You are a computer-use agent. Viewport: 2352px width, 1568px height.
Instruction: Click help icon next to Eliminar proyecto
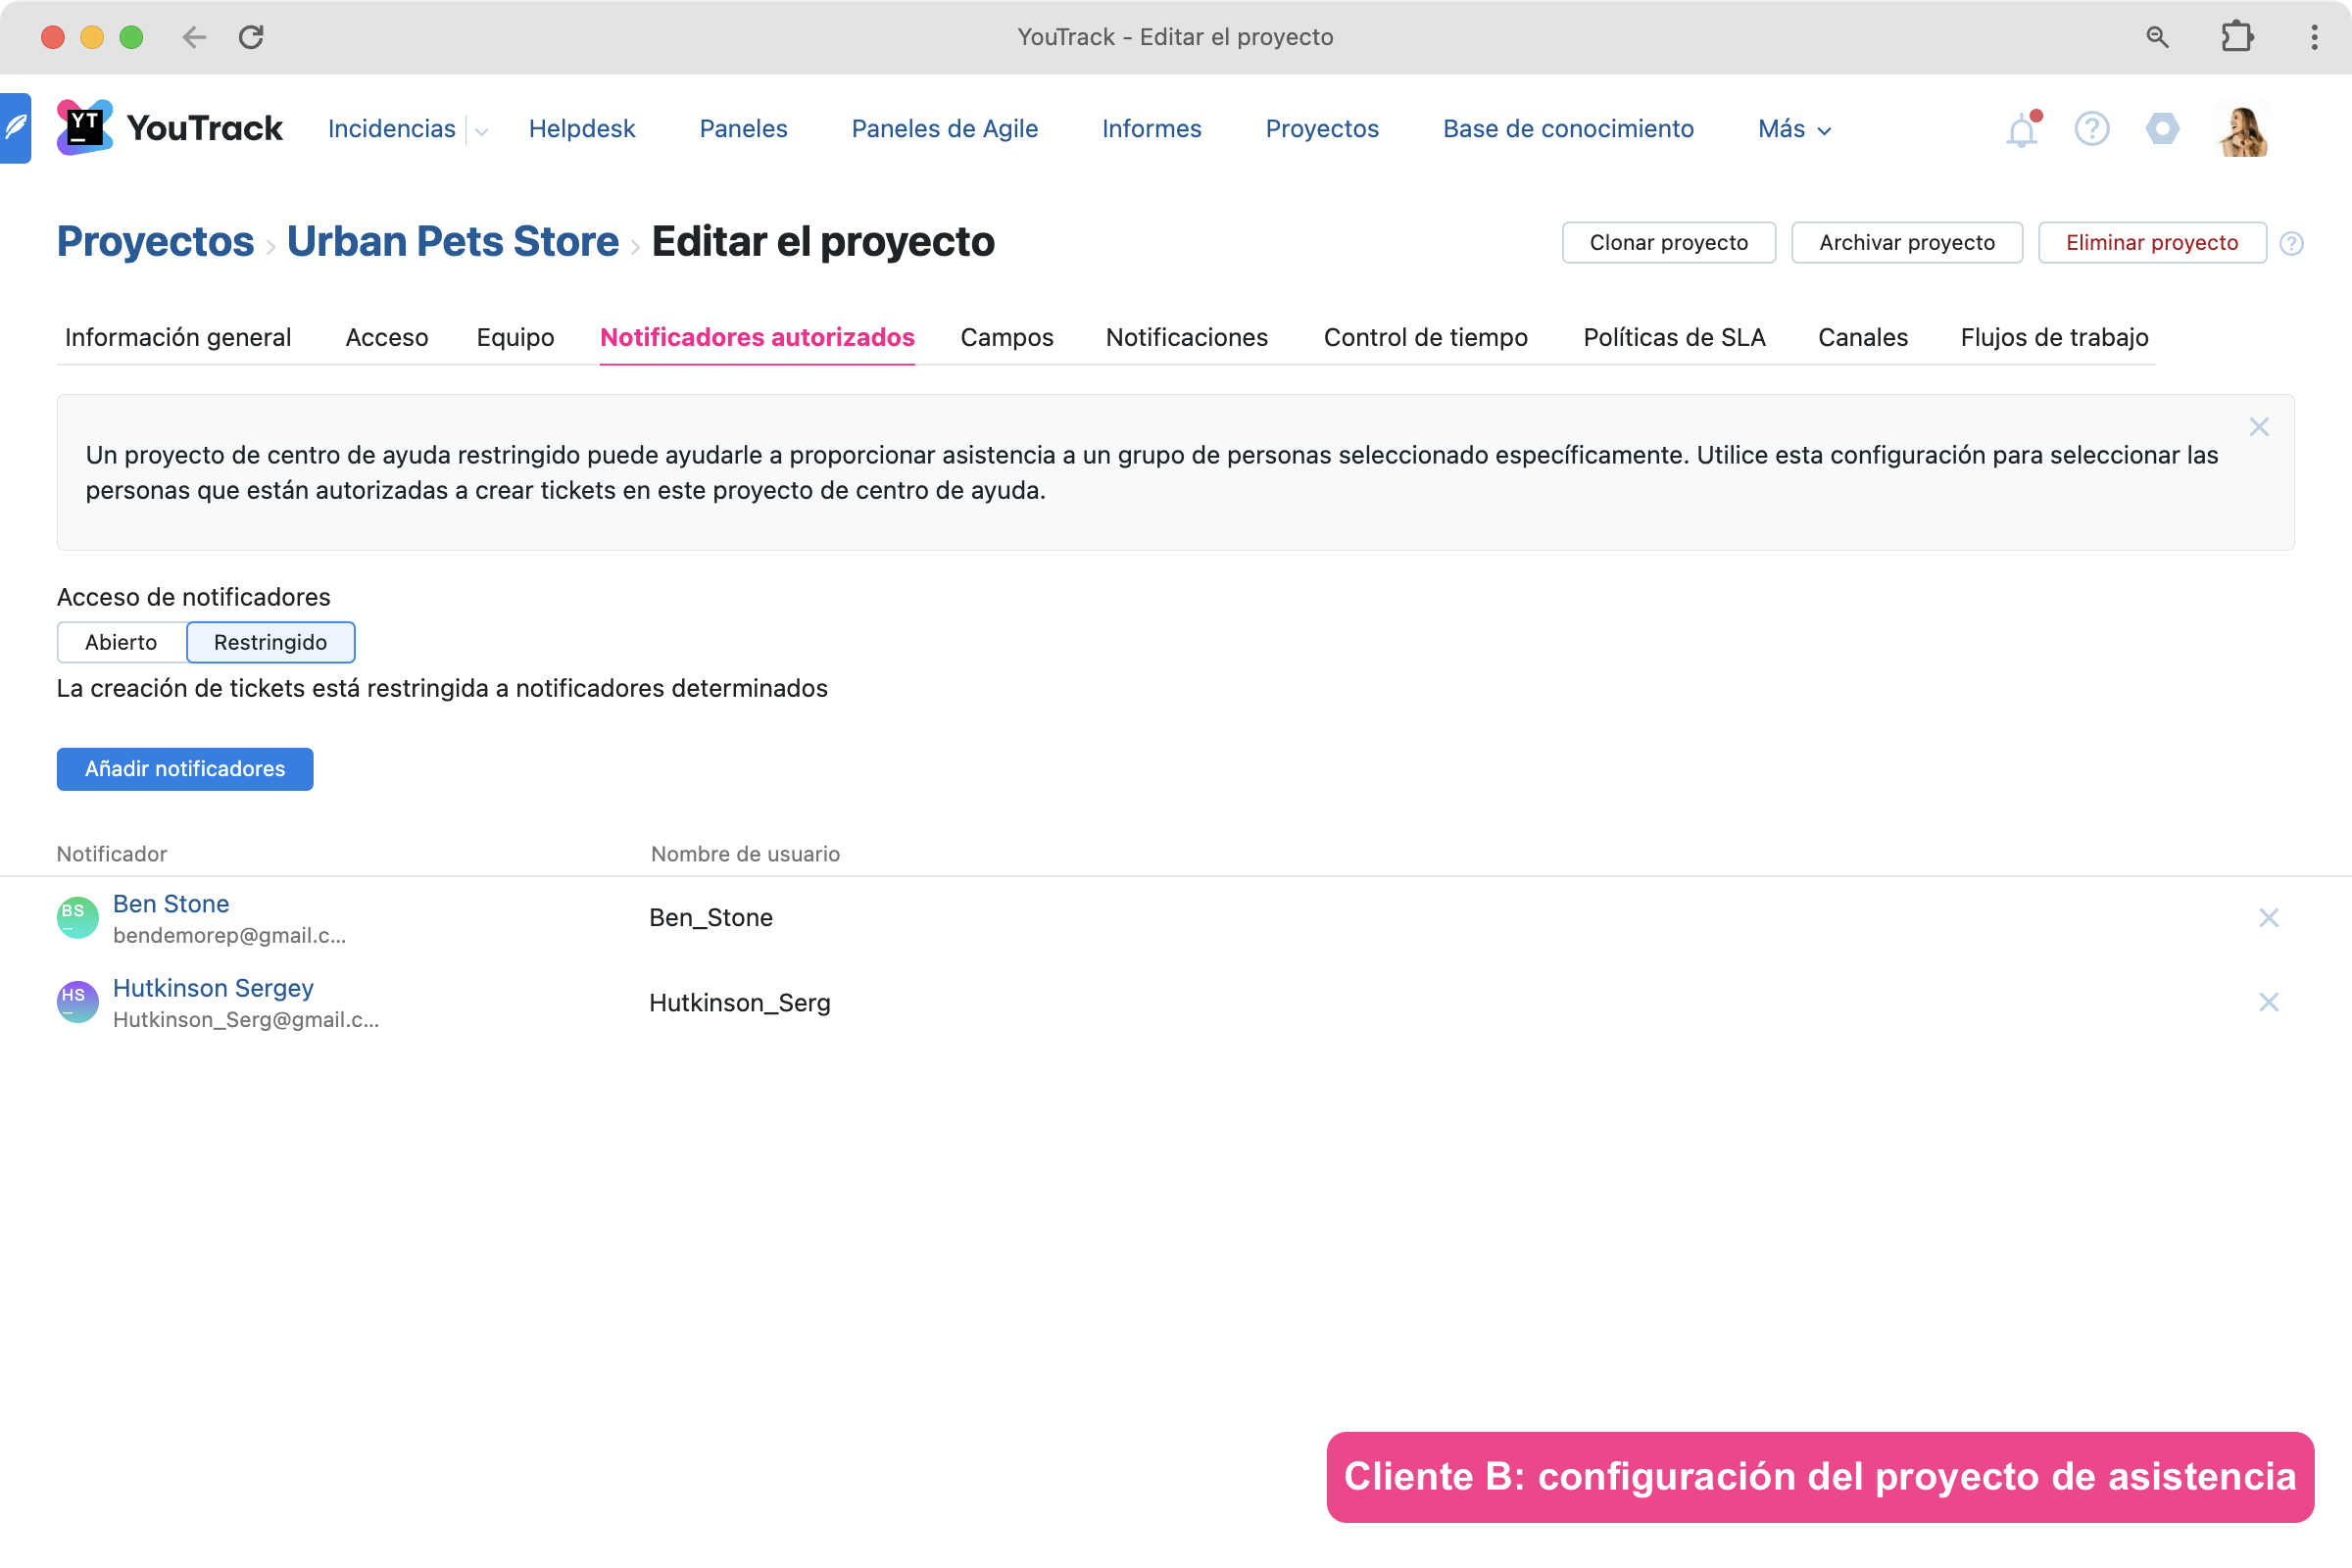(x=2291, y=243)
